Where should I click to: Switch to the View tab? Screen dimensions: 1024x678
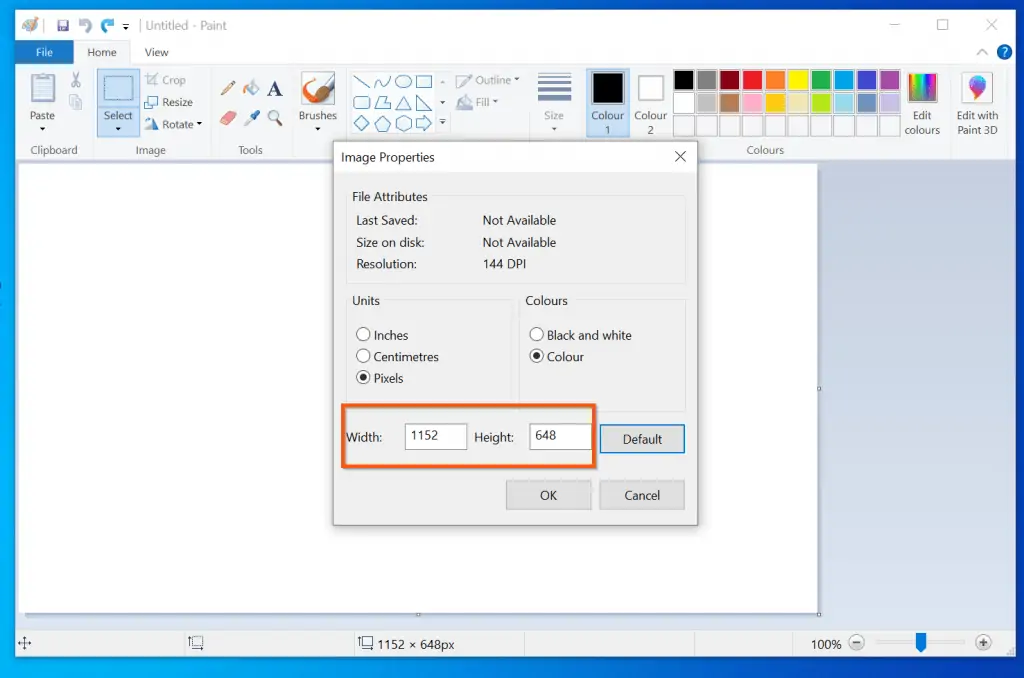pyautogui.click(x=156, y=52)
